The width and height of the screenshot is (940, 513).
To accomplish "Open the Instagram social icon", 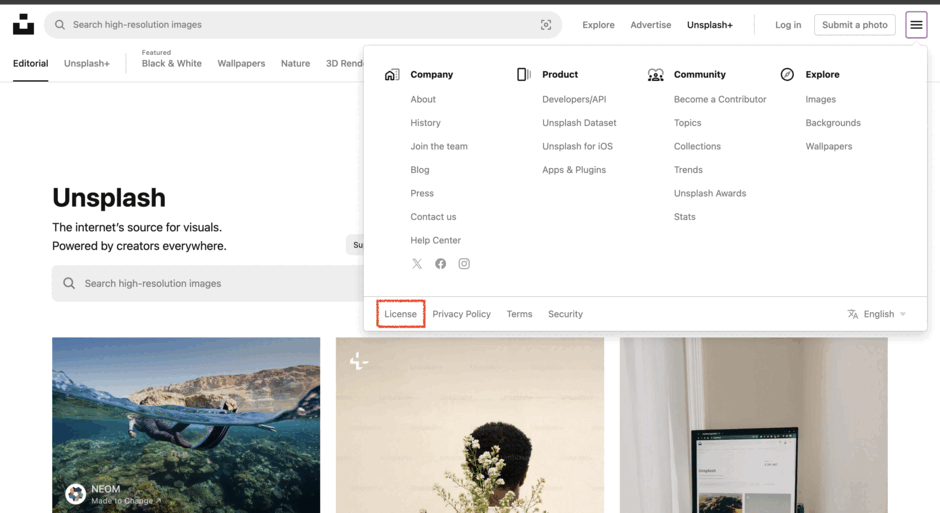I will coord(464,264).
